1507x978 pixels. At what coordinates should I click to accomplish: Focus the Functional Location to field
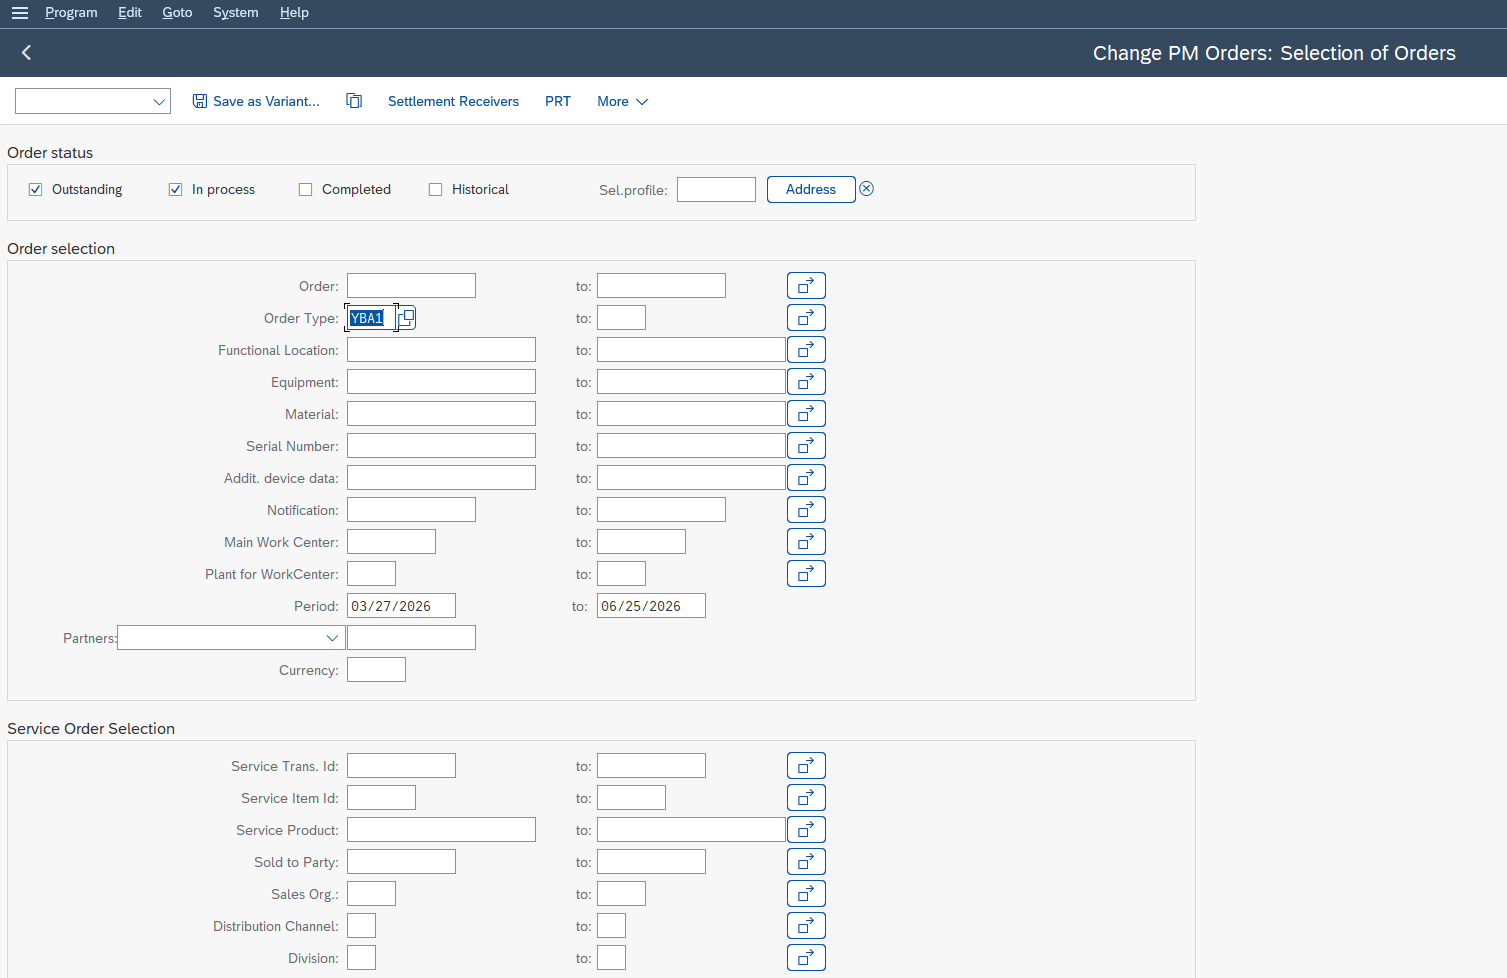(691, 350)
